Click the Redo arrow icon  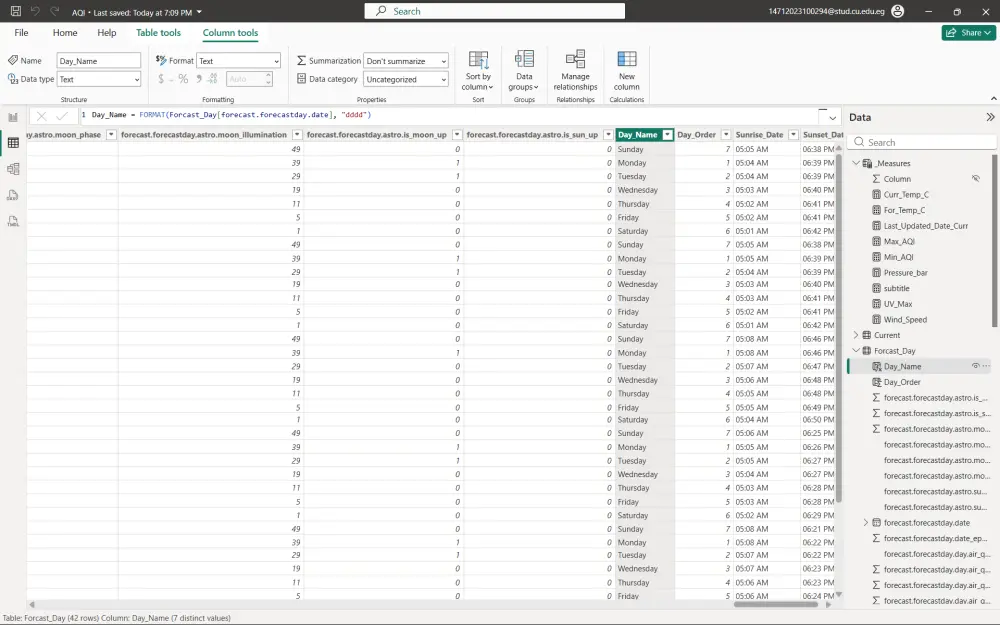(55, 11)
